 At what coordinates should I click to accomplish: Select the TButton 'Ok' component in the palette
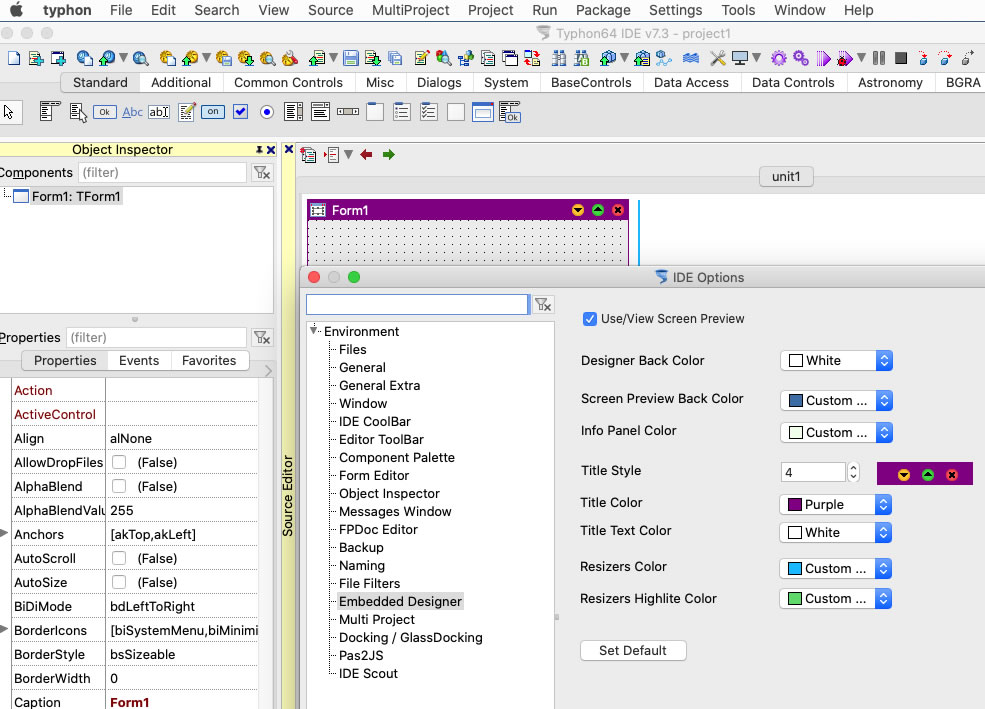click(104, 112)
